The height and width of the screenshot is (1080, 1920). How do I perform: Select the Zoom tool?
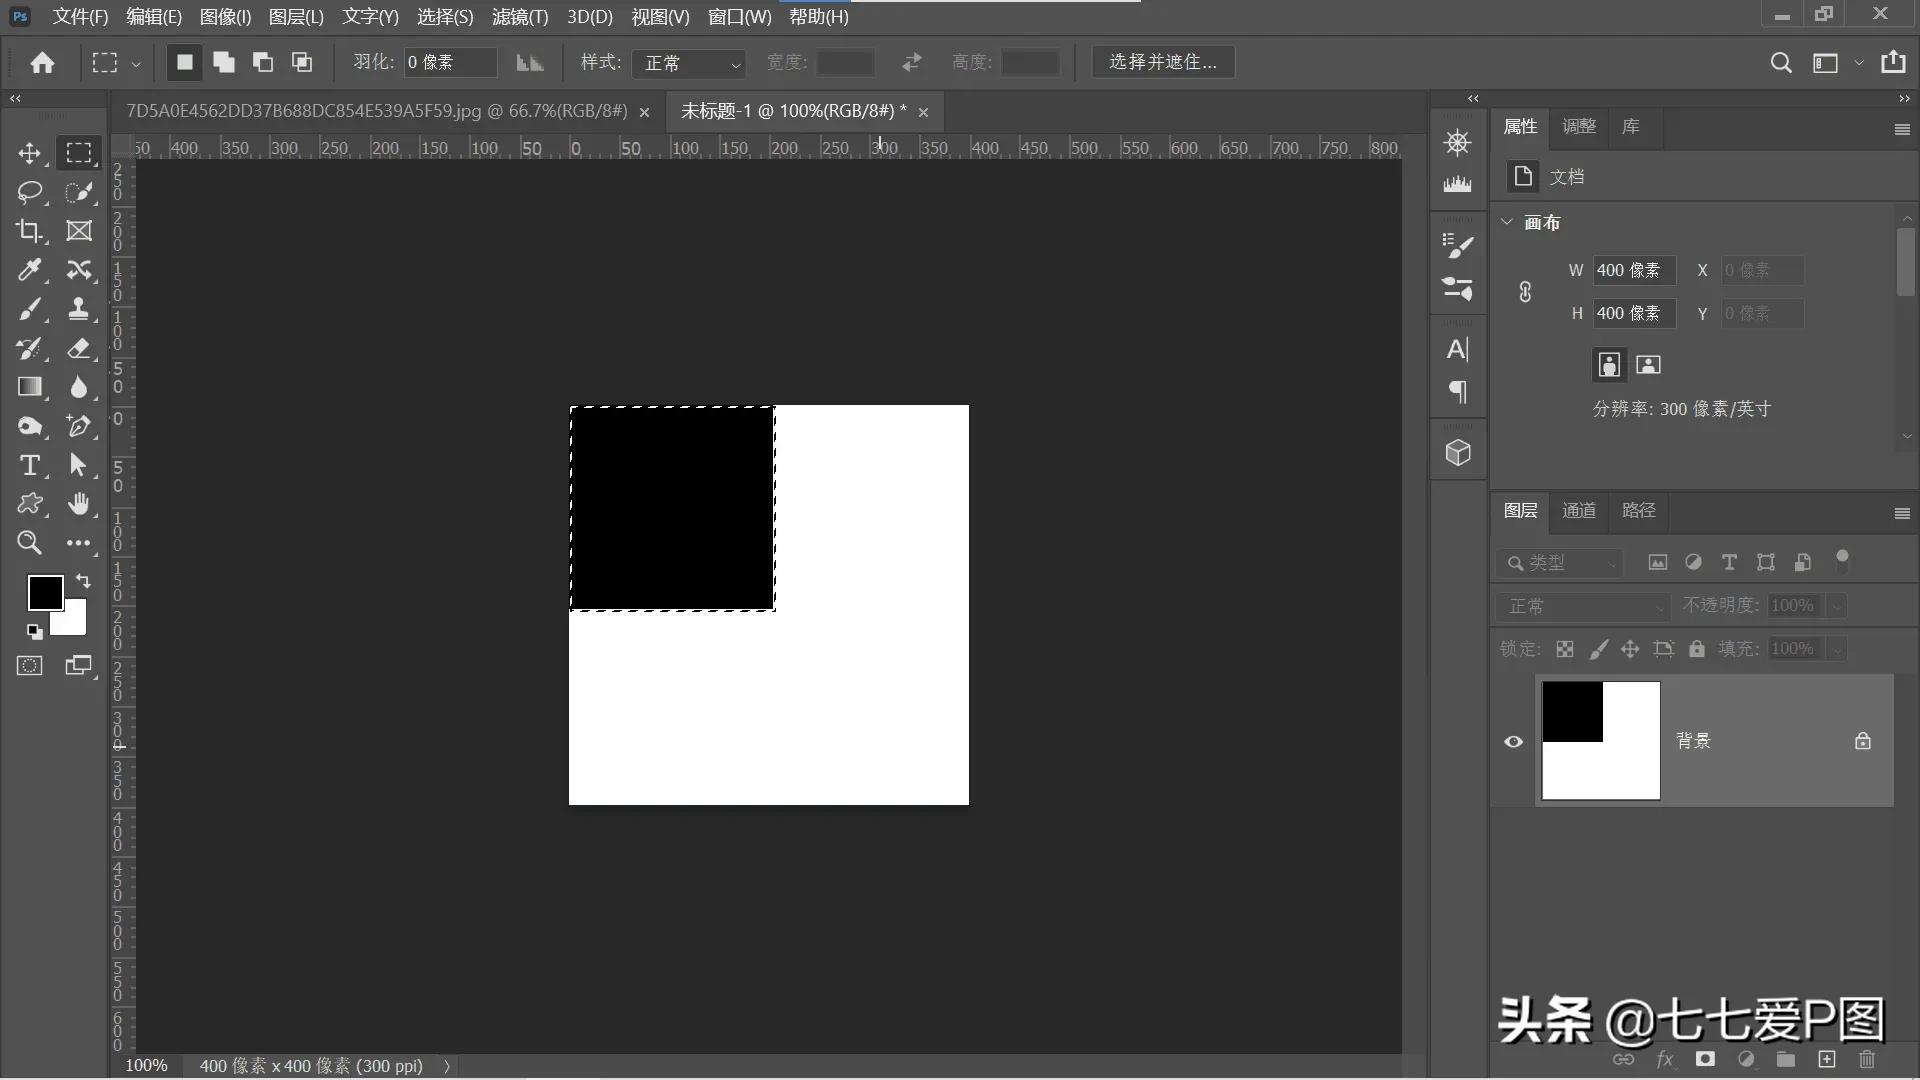(29, 543)
